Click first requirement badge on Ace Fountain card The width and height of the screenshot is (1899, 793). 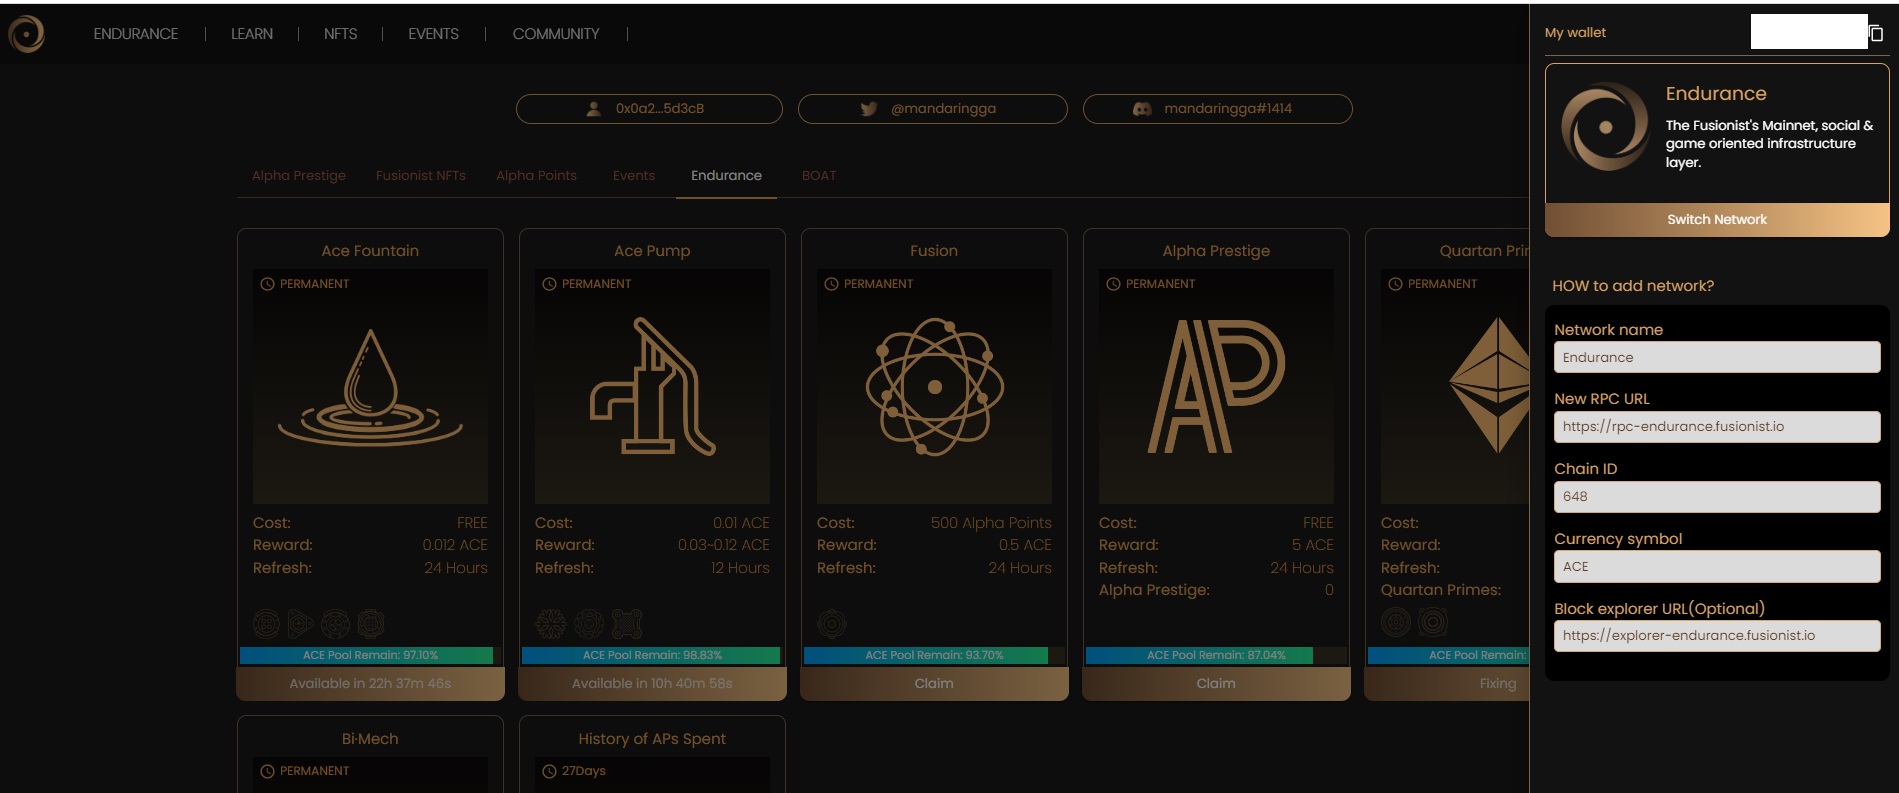[x=267, y=624]
